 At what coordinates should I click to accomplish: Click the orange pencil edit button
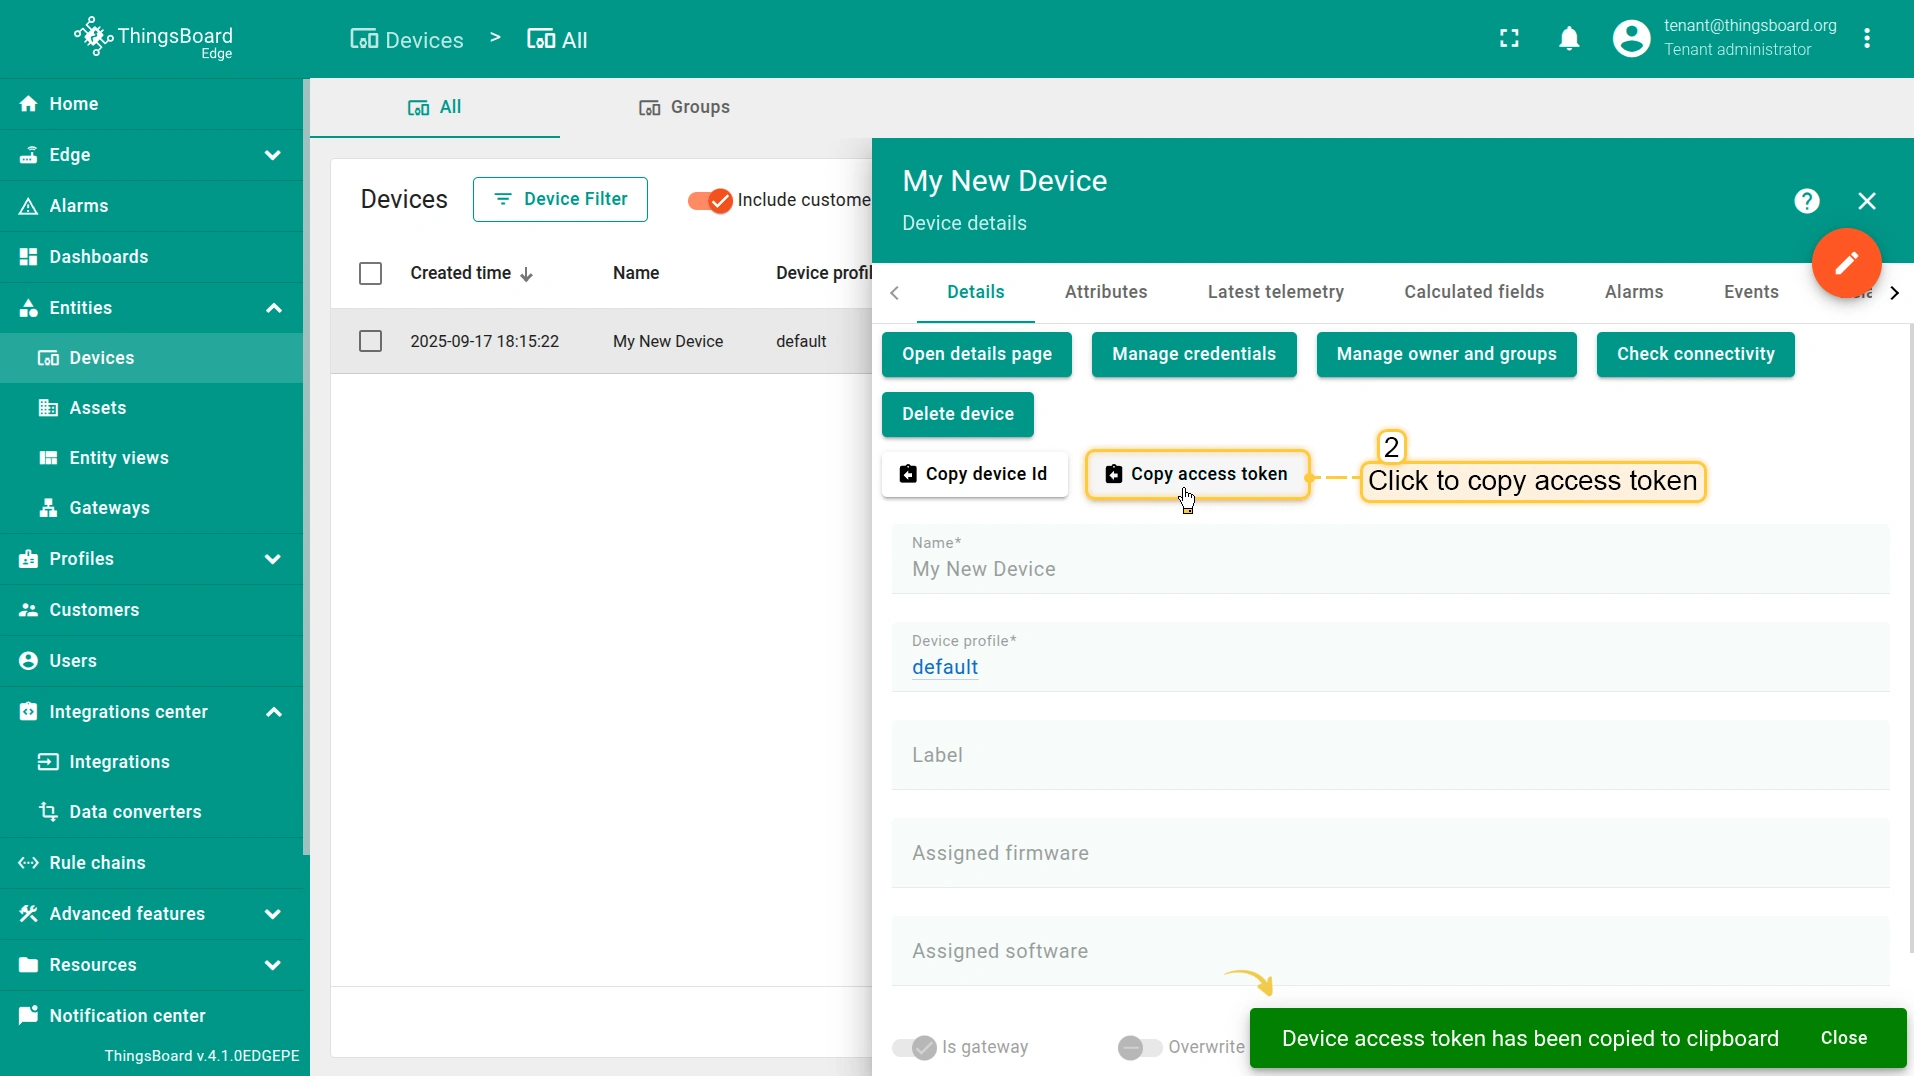click(x=1846, y=263)
